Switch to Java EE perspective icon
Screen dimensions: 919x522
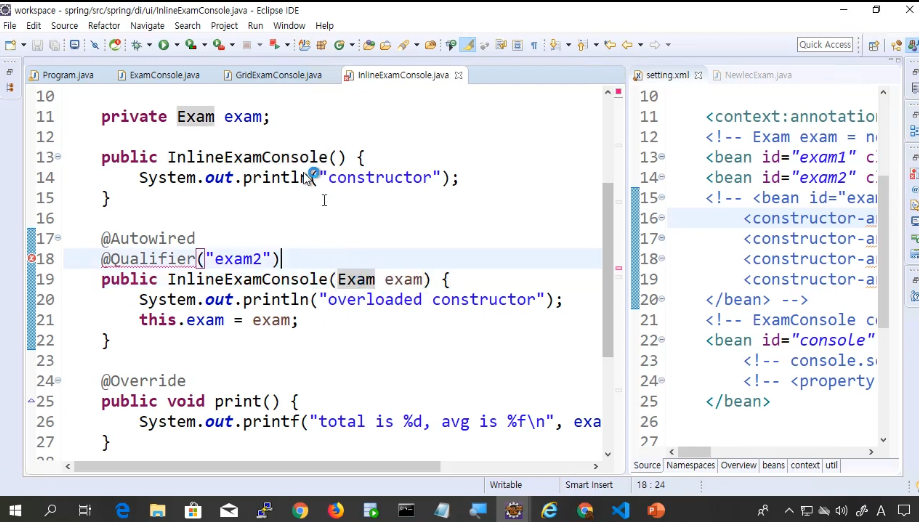[x=896, y=45]
